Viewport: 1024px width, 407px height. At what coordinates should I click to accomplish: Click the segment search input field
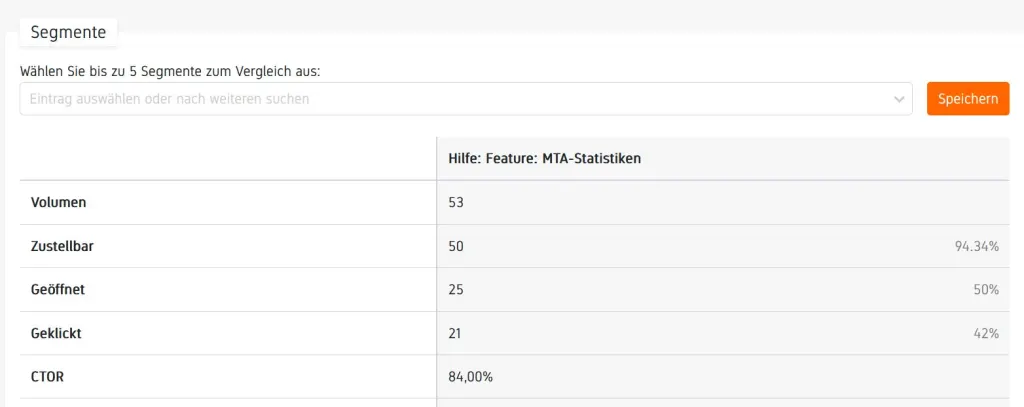pyautogui.click(x=450, y=99)
